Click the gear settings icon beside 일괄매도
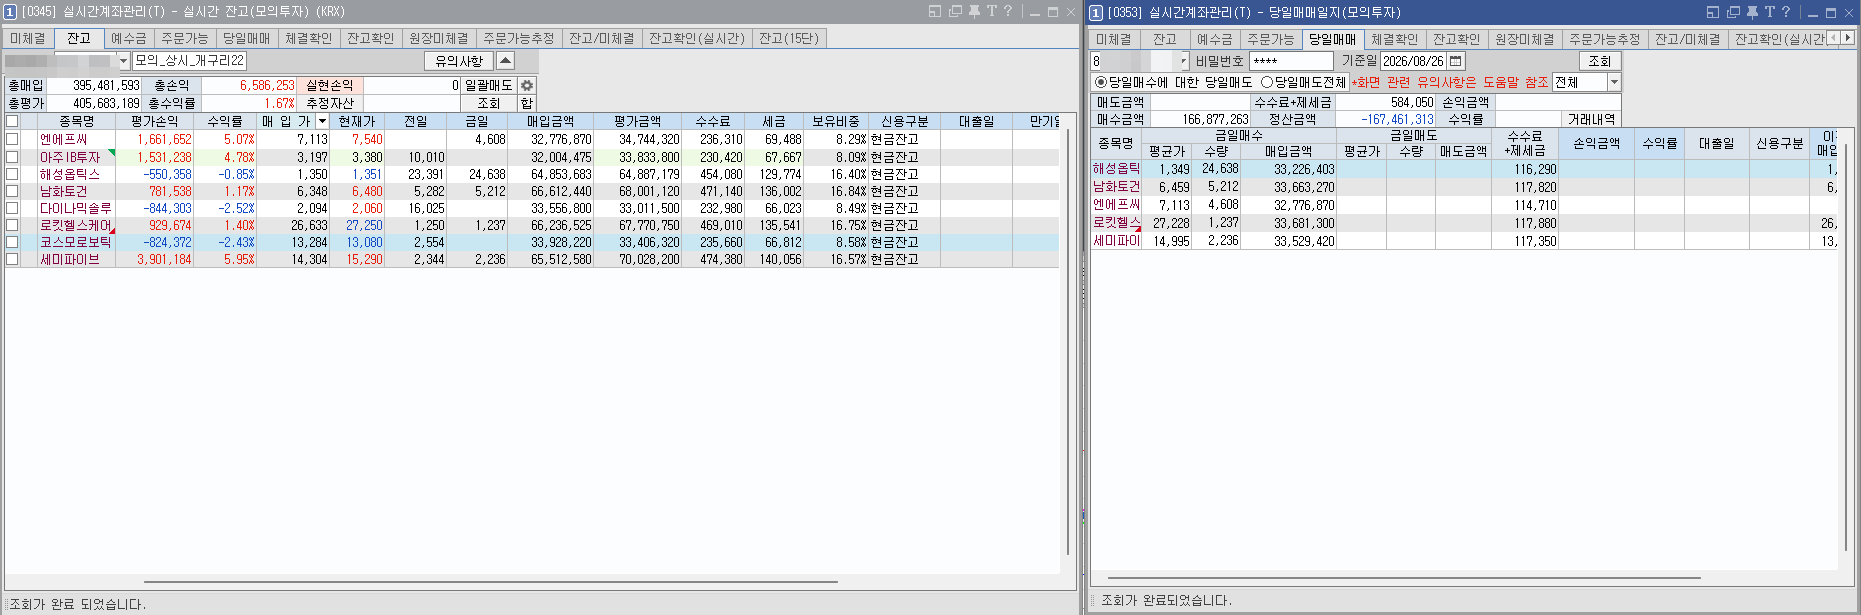This screenshot has height=615, width=1861. click(527, 86)
